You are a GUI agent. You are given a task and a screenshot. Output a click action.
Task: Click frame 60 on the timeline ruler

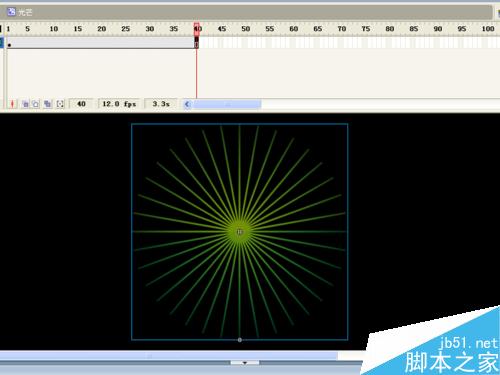[x=294, y=29]
